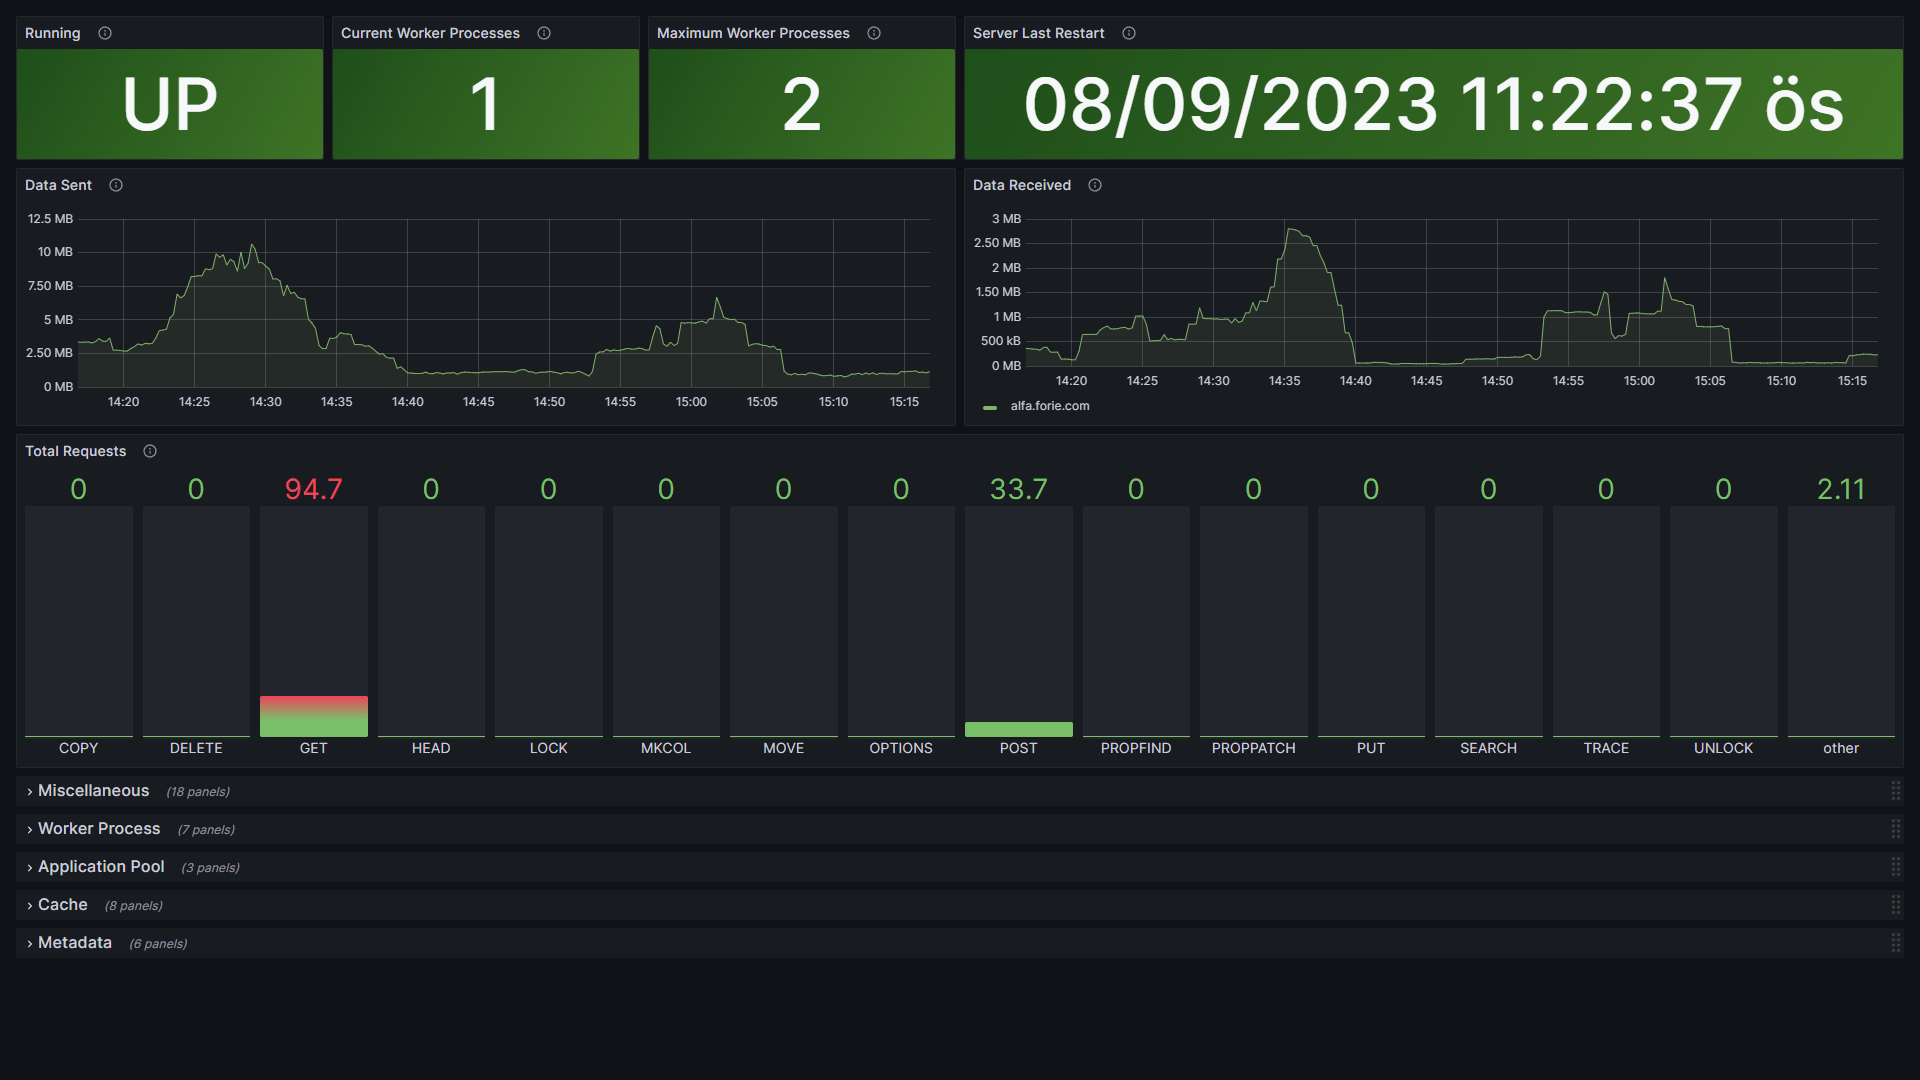This screenshot has width=1920, height=1080.
Task: Open the Data Sent panel title menu
Action: 58,185
